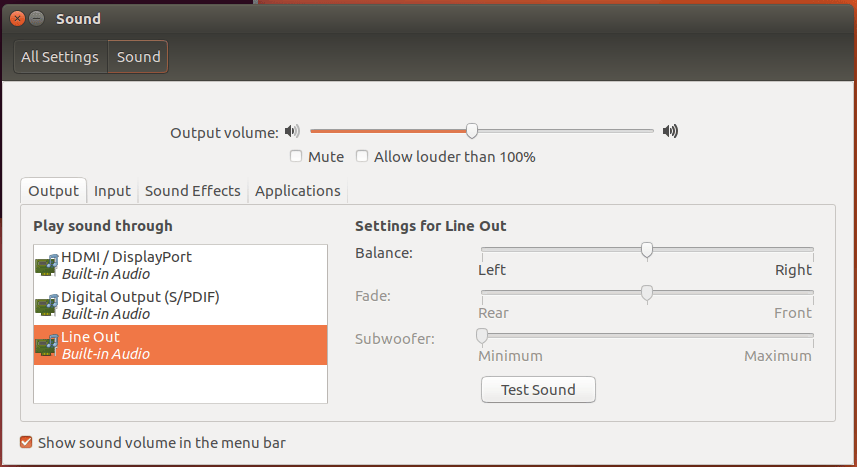Go back to All Settings
This screenshot has width=857, height=467.
tap(60, 57)
